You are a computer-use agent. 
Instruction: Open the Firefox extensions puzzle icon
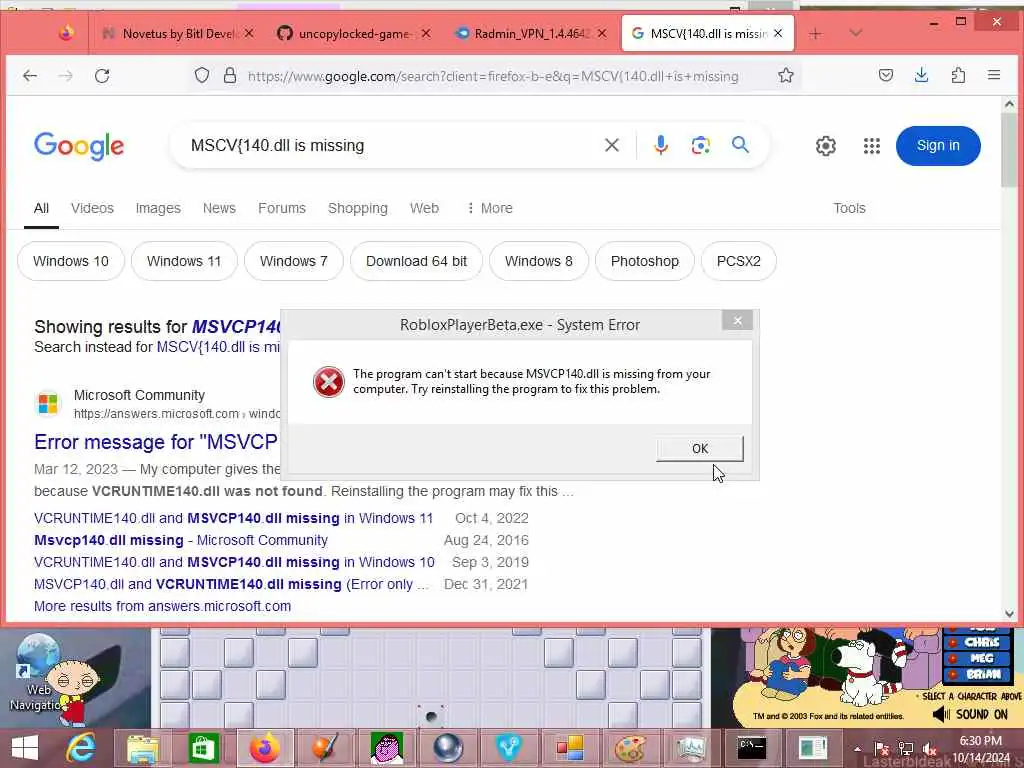tap(958, 76)
